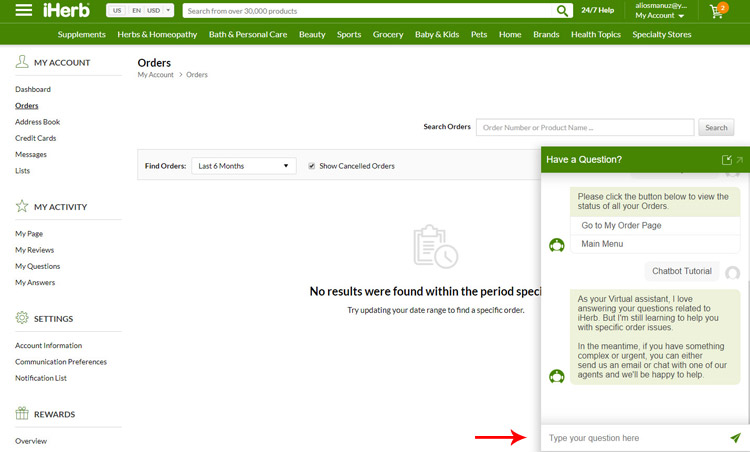Open Account Information link

click(48, 345)
